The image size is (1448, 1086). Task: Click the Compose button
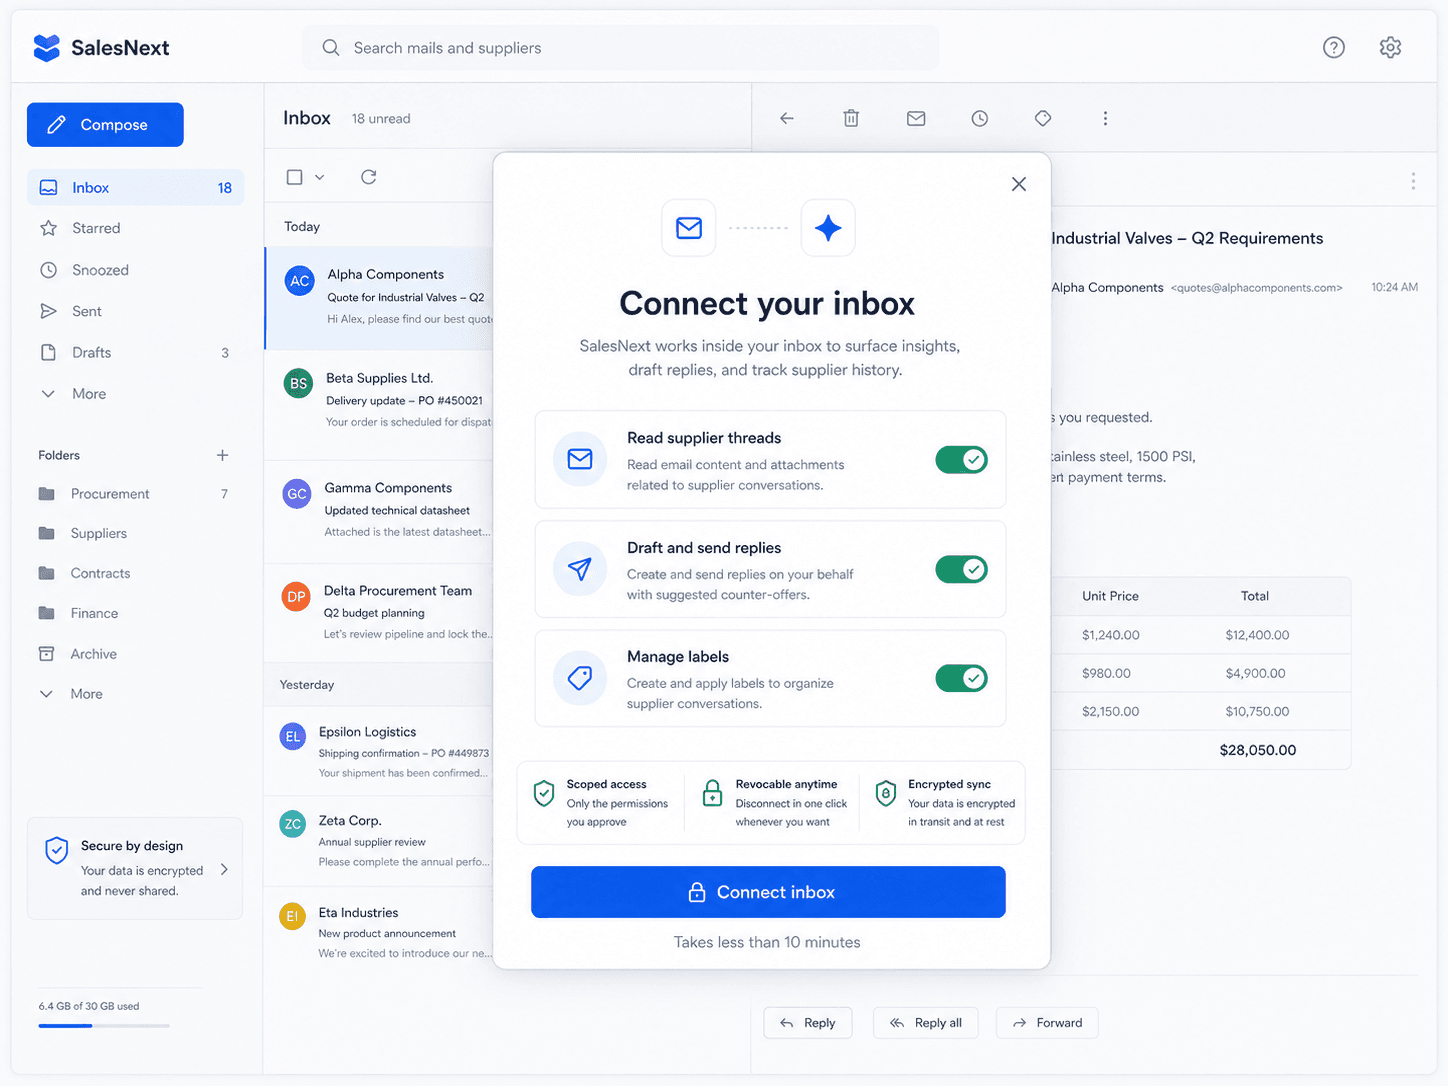105,125
